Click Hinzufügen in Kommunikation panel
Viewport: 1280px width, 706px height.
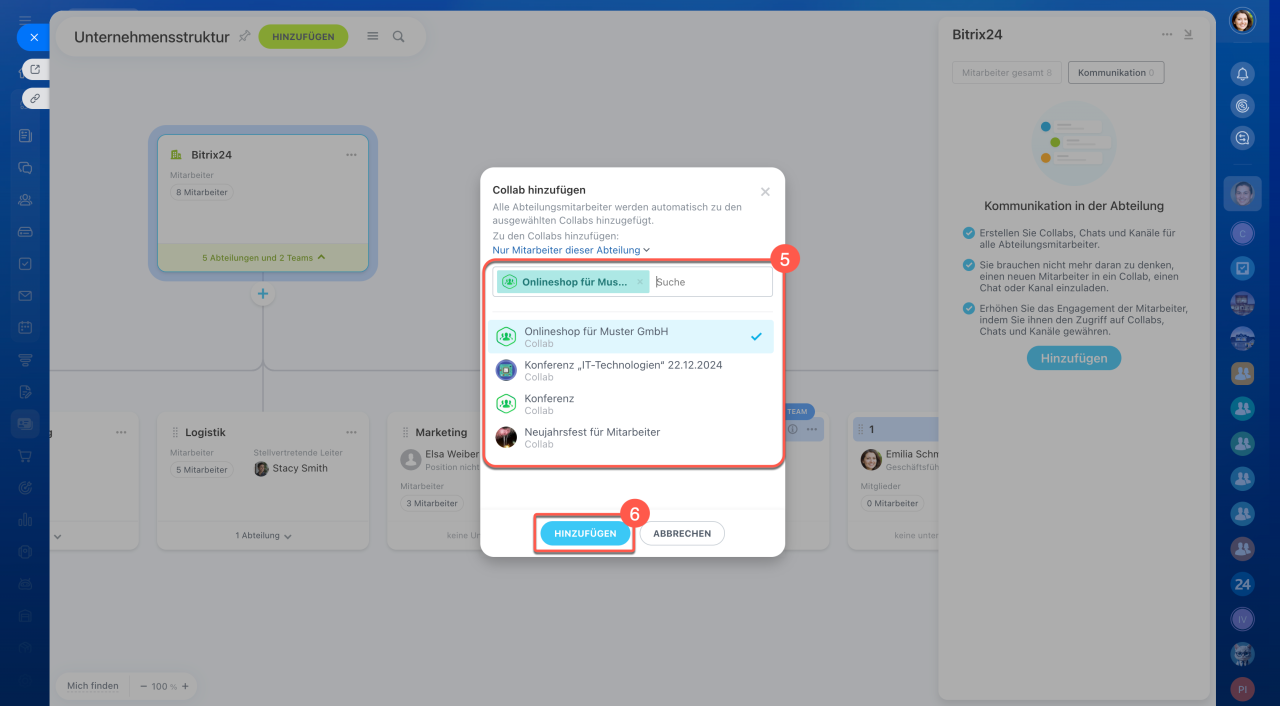click(1074, 358)
